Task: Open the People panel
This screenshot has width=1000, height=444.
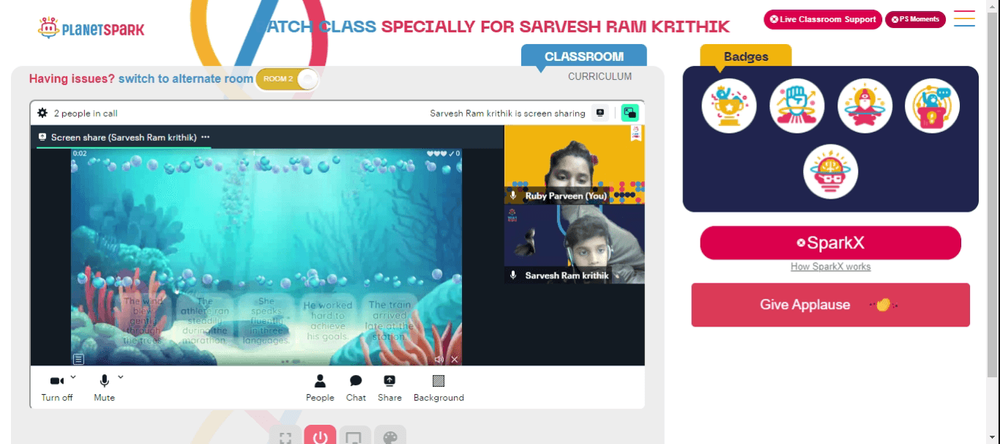Action: point(320,388)
